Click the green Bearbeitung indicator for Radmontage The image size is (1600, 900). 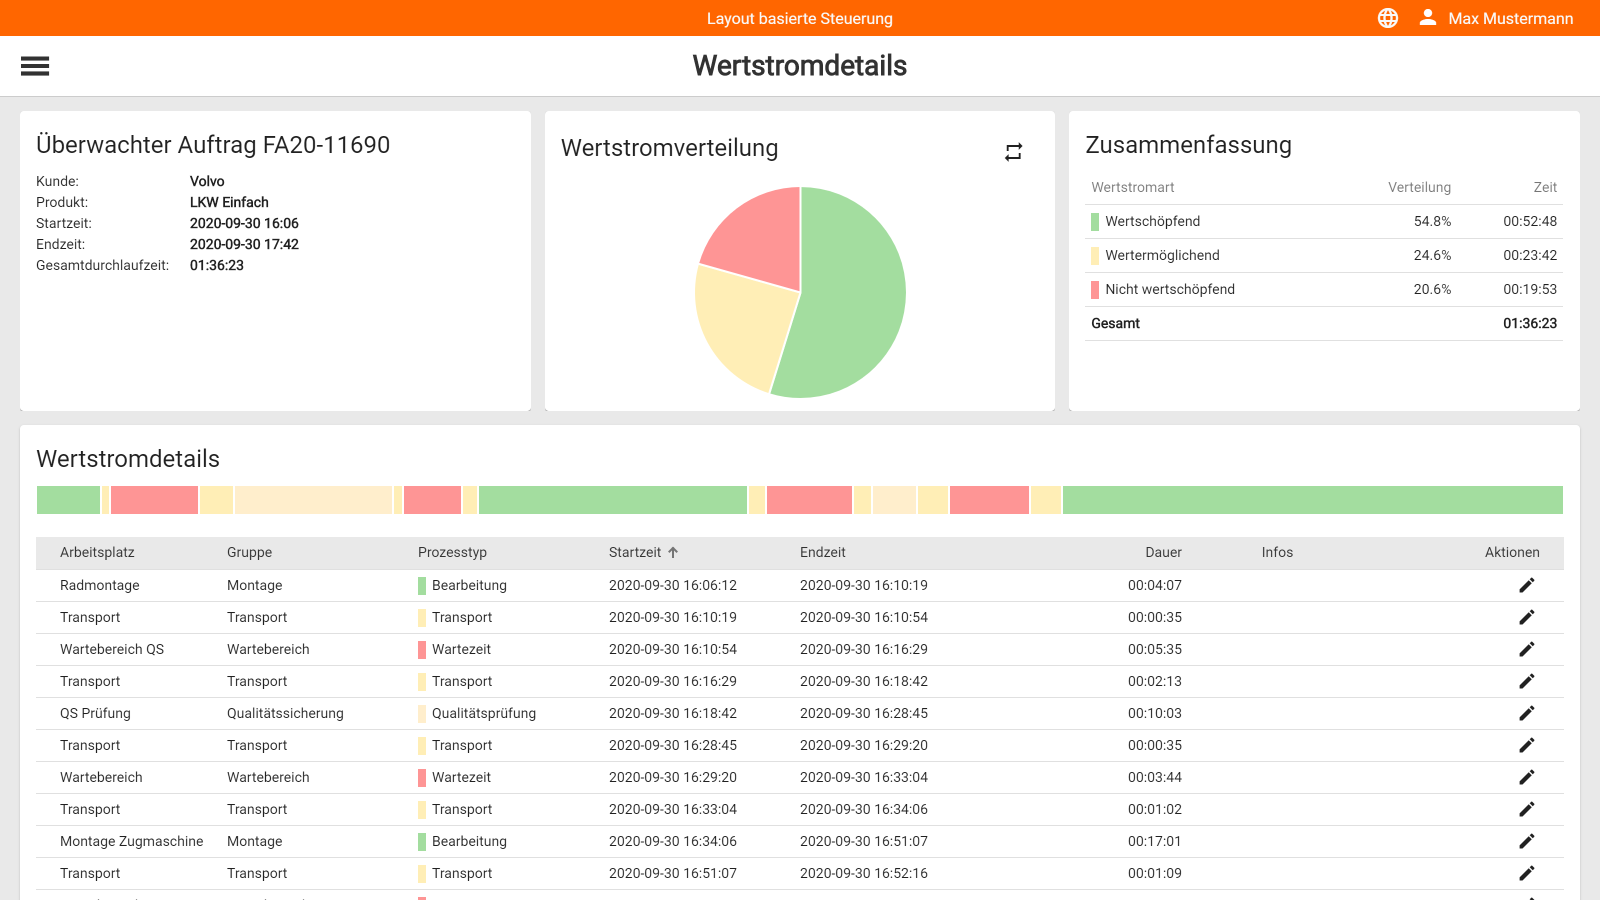click(422, 585)
